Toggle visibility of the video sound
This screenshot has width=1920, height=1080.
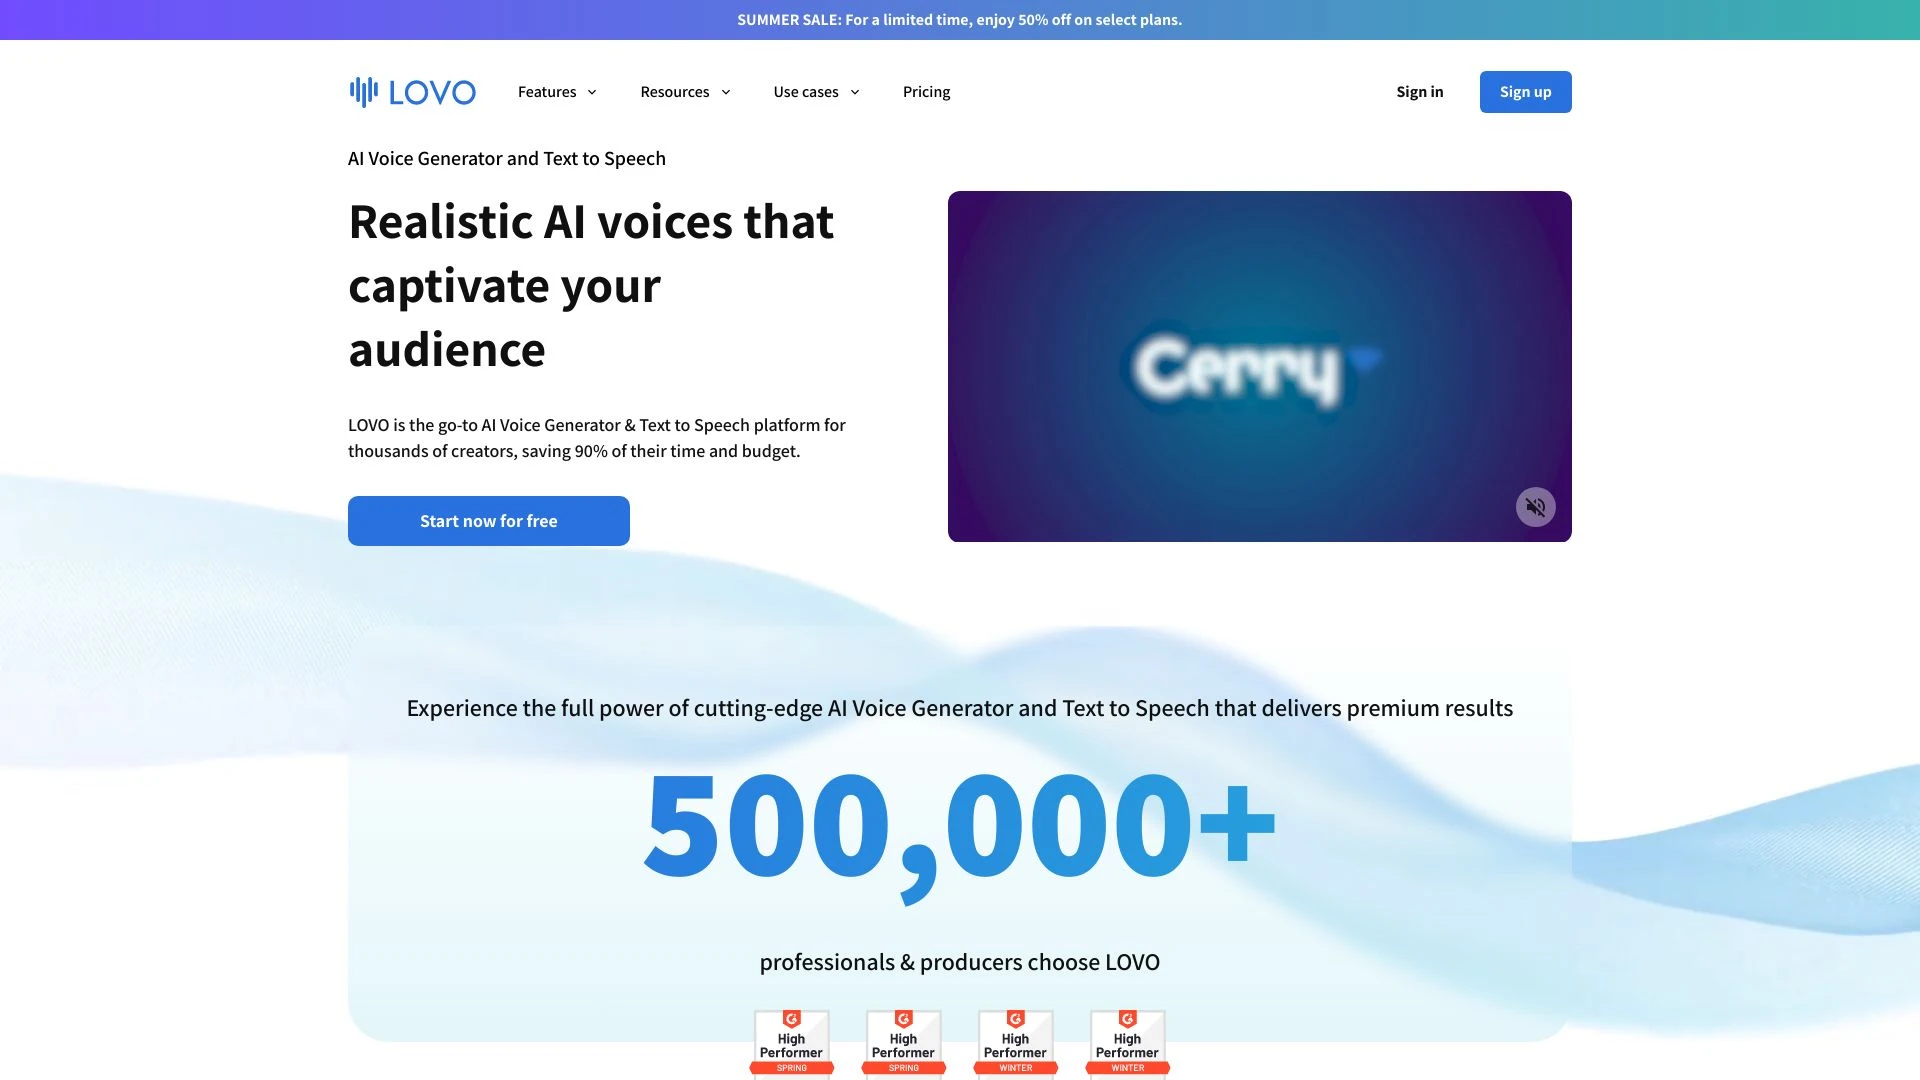point(1536,506)
